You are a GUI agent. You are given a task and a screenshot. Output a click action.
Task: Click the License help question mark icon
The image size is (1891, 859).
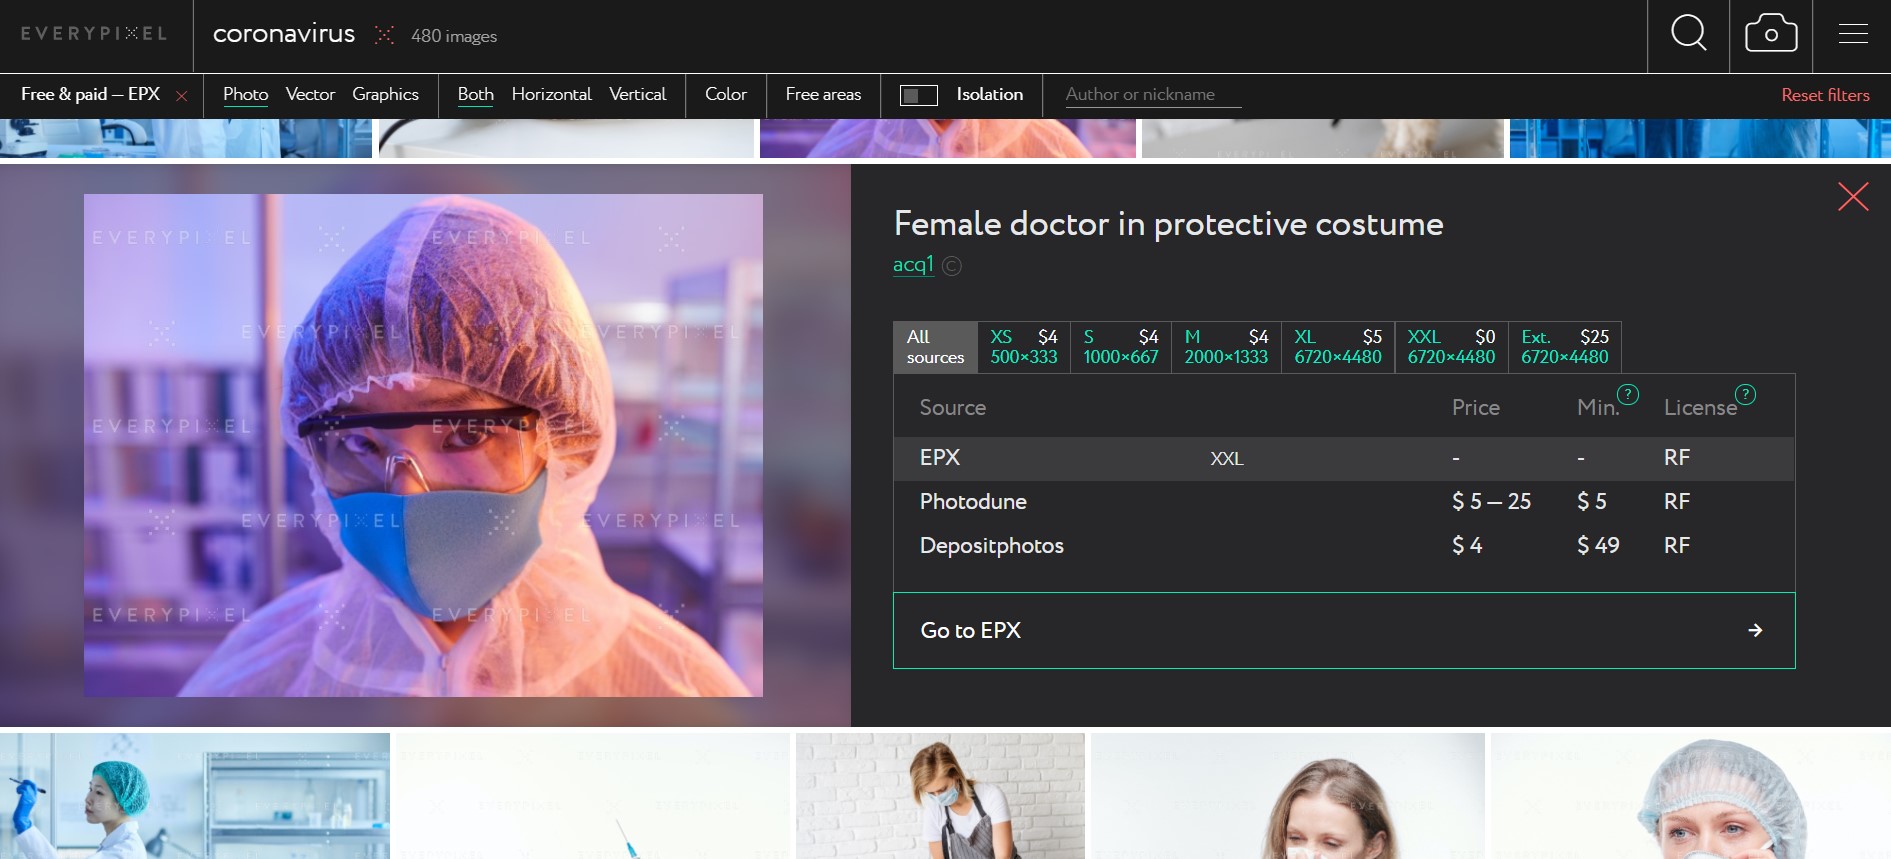[1745, 395]
